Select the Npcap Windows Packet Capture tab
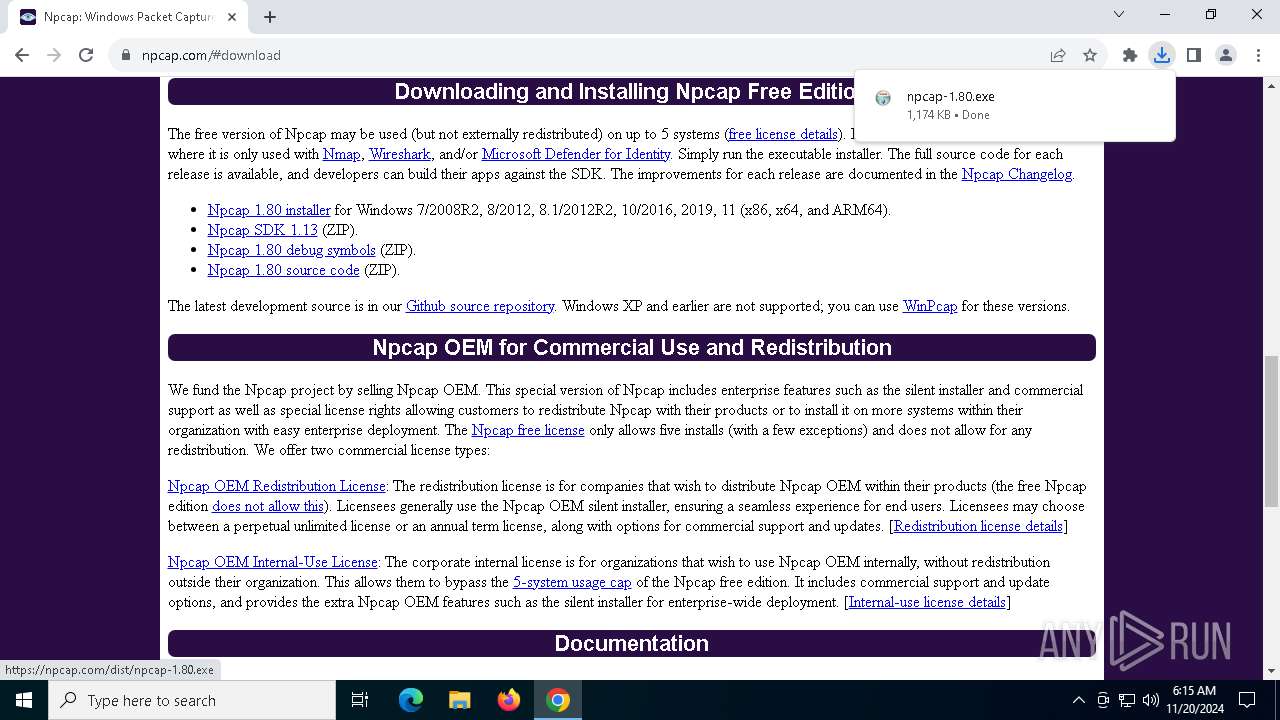Viewport: 1280px width, 720px height. point(128,17)
